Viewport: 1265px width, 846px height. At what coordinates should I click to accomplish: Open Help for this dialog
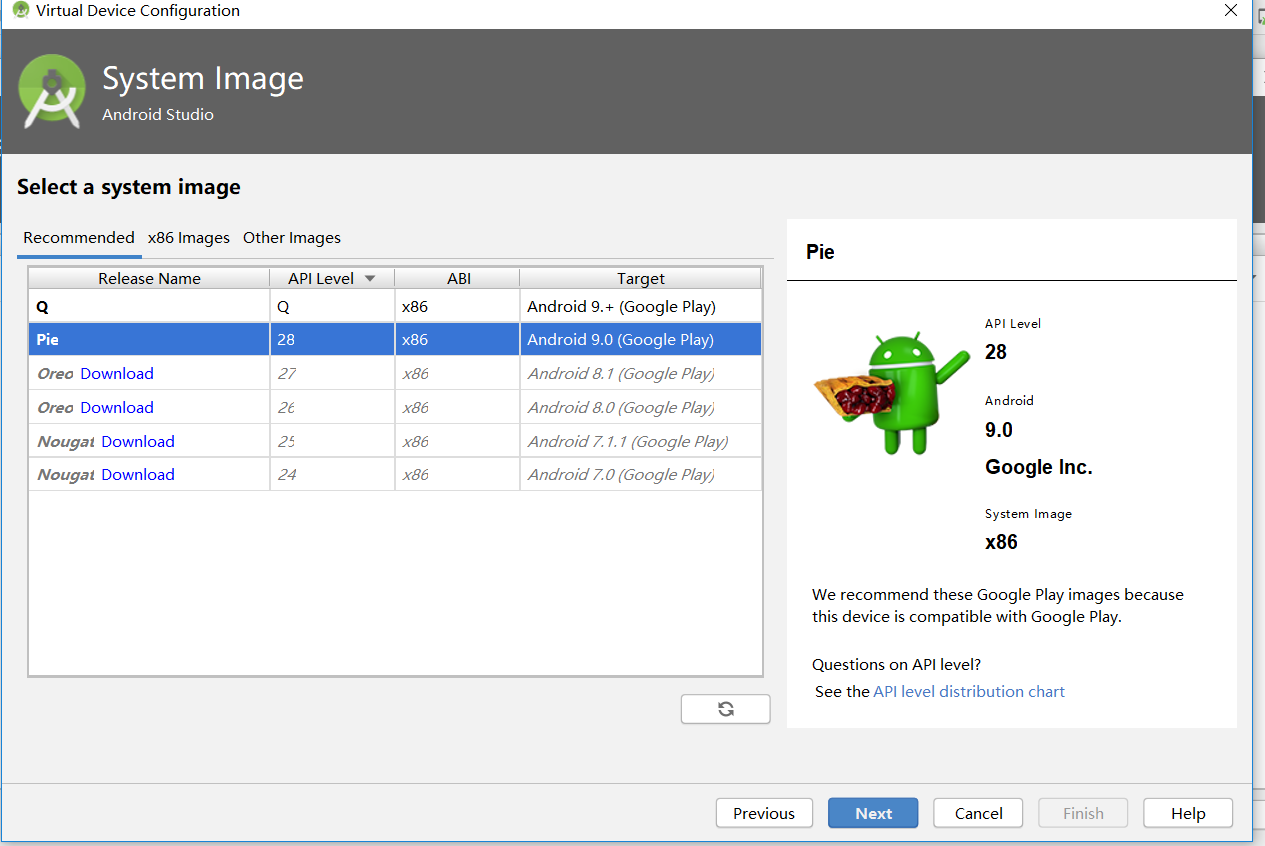[1188, 813]
